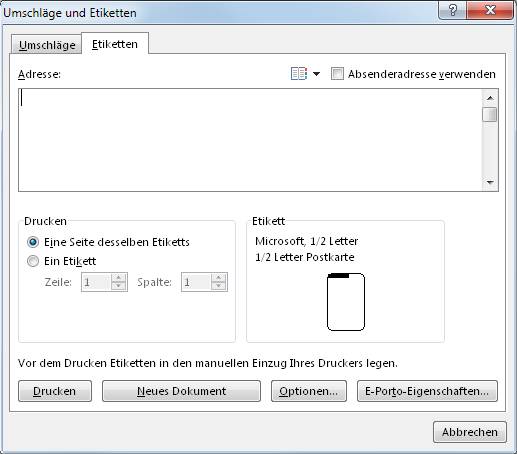The image size is (517, 454).
Task: Click the address box scroll-down arrow
Action: pyautogui.click(x=490, y=182)
